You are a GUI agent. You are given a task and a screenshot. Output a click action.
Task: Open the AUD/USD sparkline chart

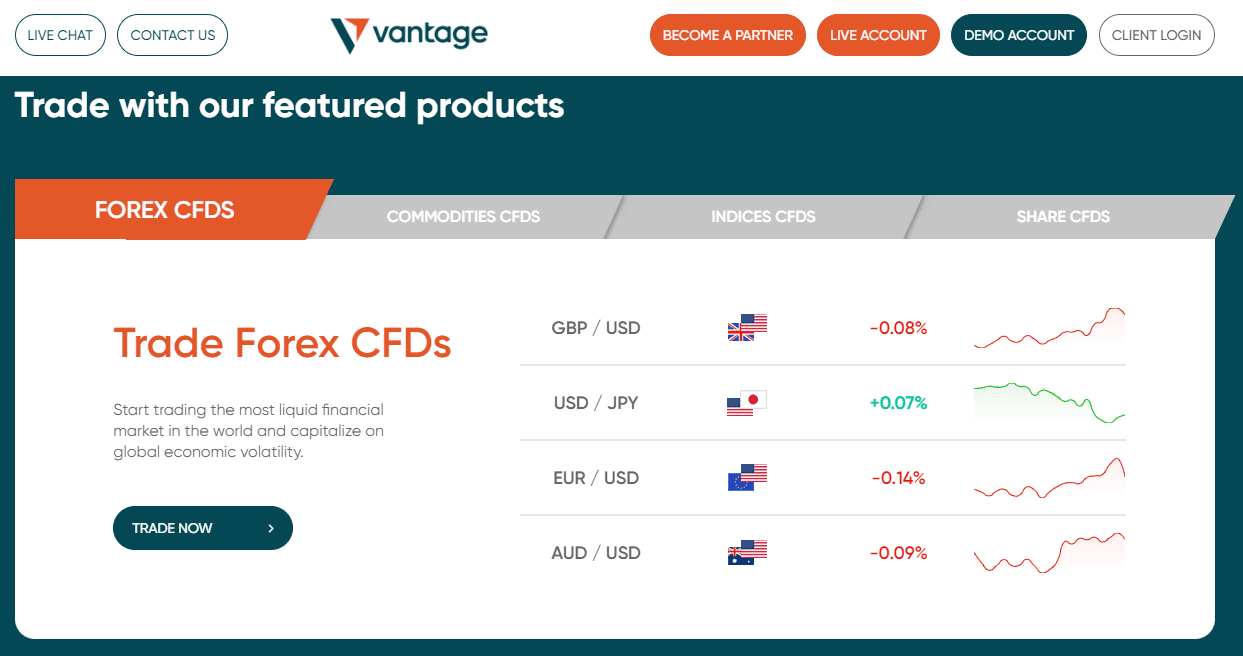[1049, 553]
